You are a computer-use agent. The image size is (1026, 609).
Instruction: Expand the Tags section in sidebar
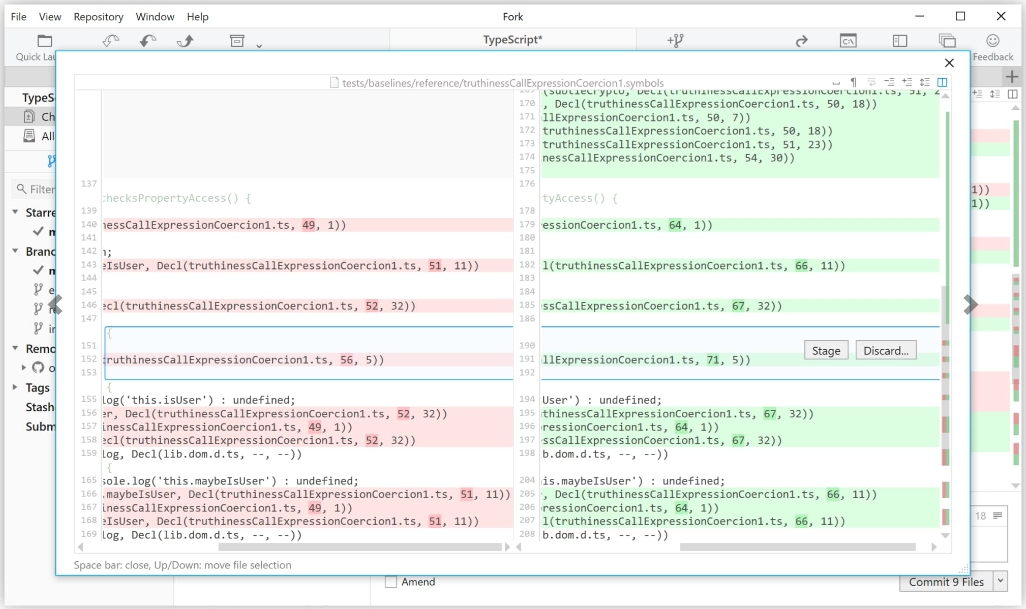click(15, 388)
